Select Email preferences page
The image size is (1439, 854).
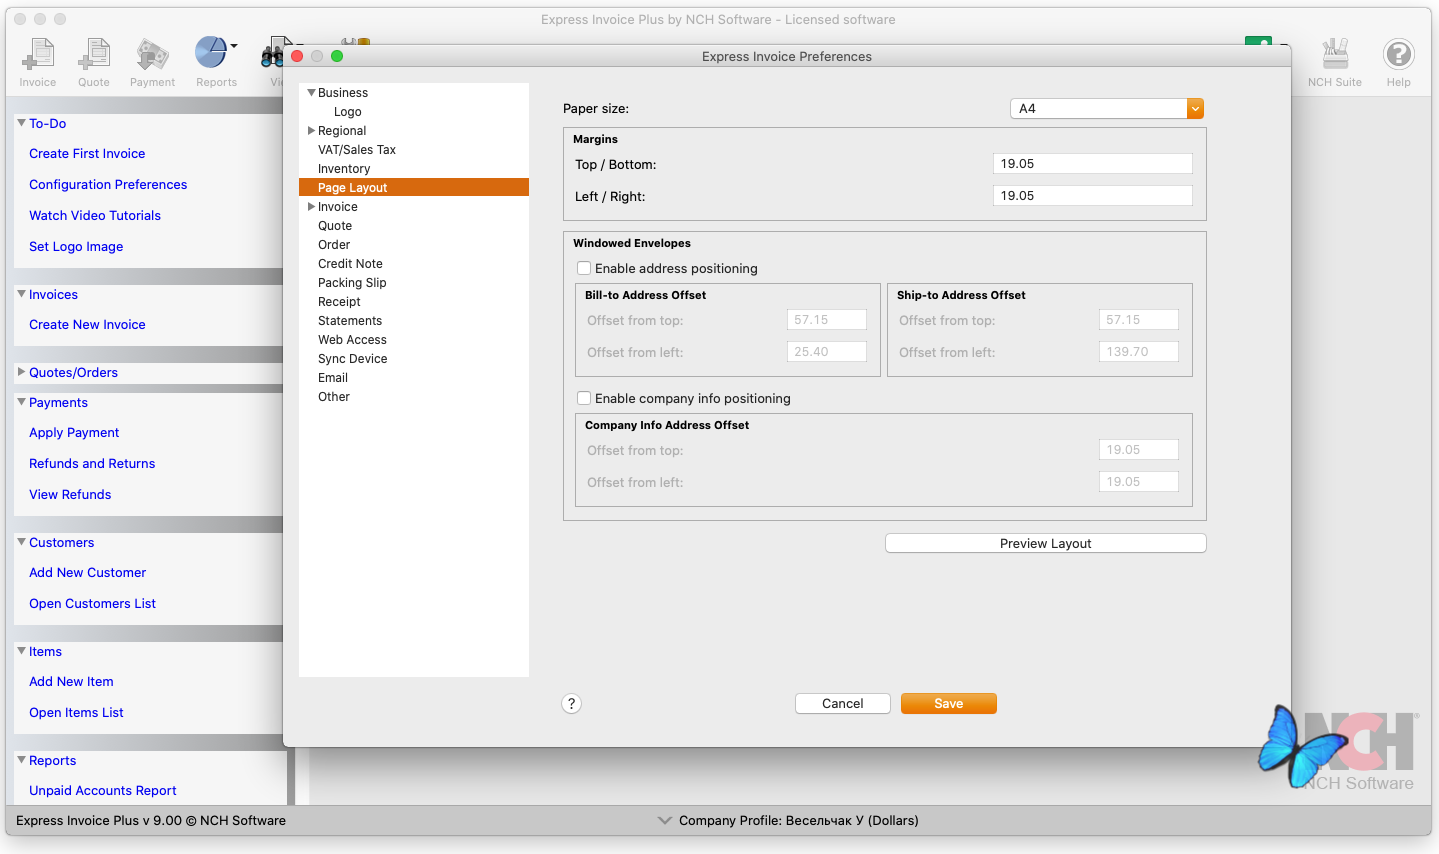pos(333,378)
